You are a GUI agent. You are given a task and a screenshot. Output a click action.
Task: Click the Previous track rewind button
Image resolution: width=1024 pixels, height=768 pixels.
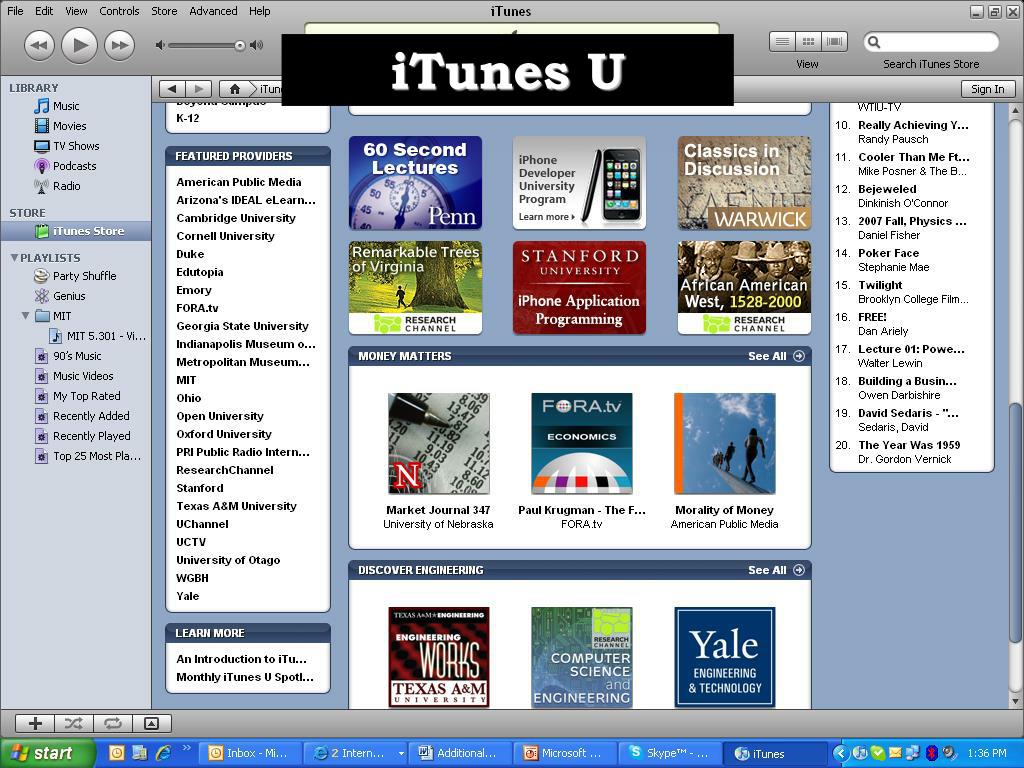39,45
